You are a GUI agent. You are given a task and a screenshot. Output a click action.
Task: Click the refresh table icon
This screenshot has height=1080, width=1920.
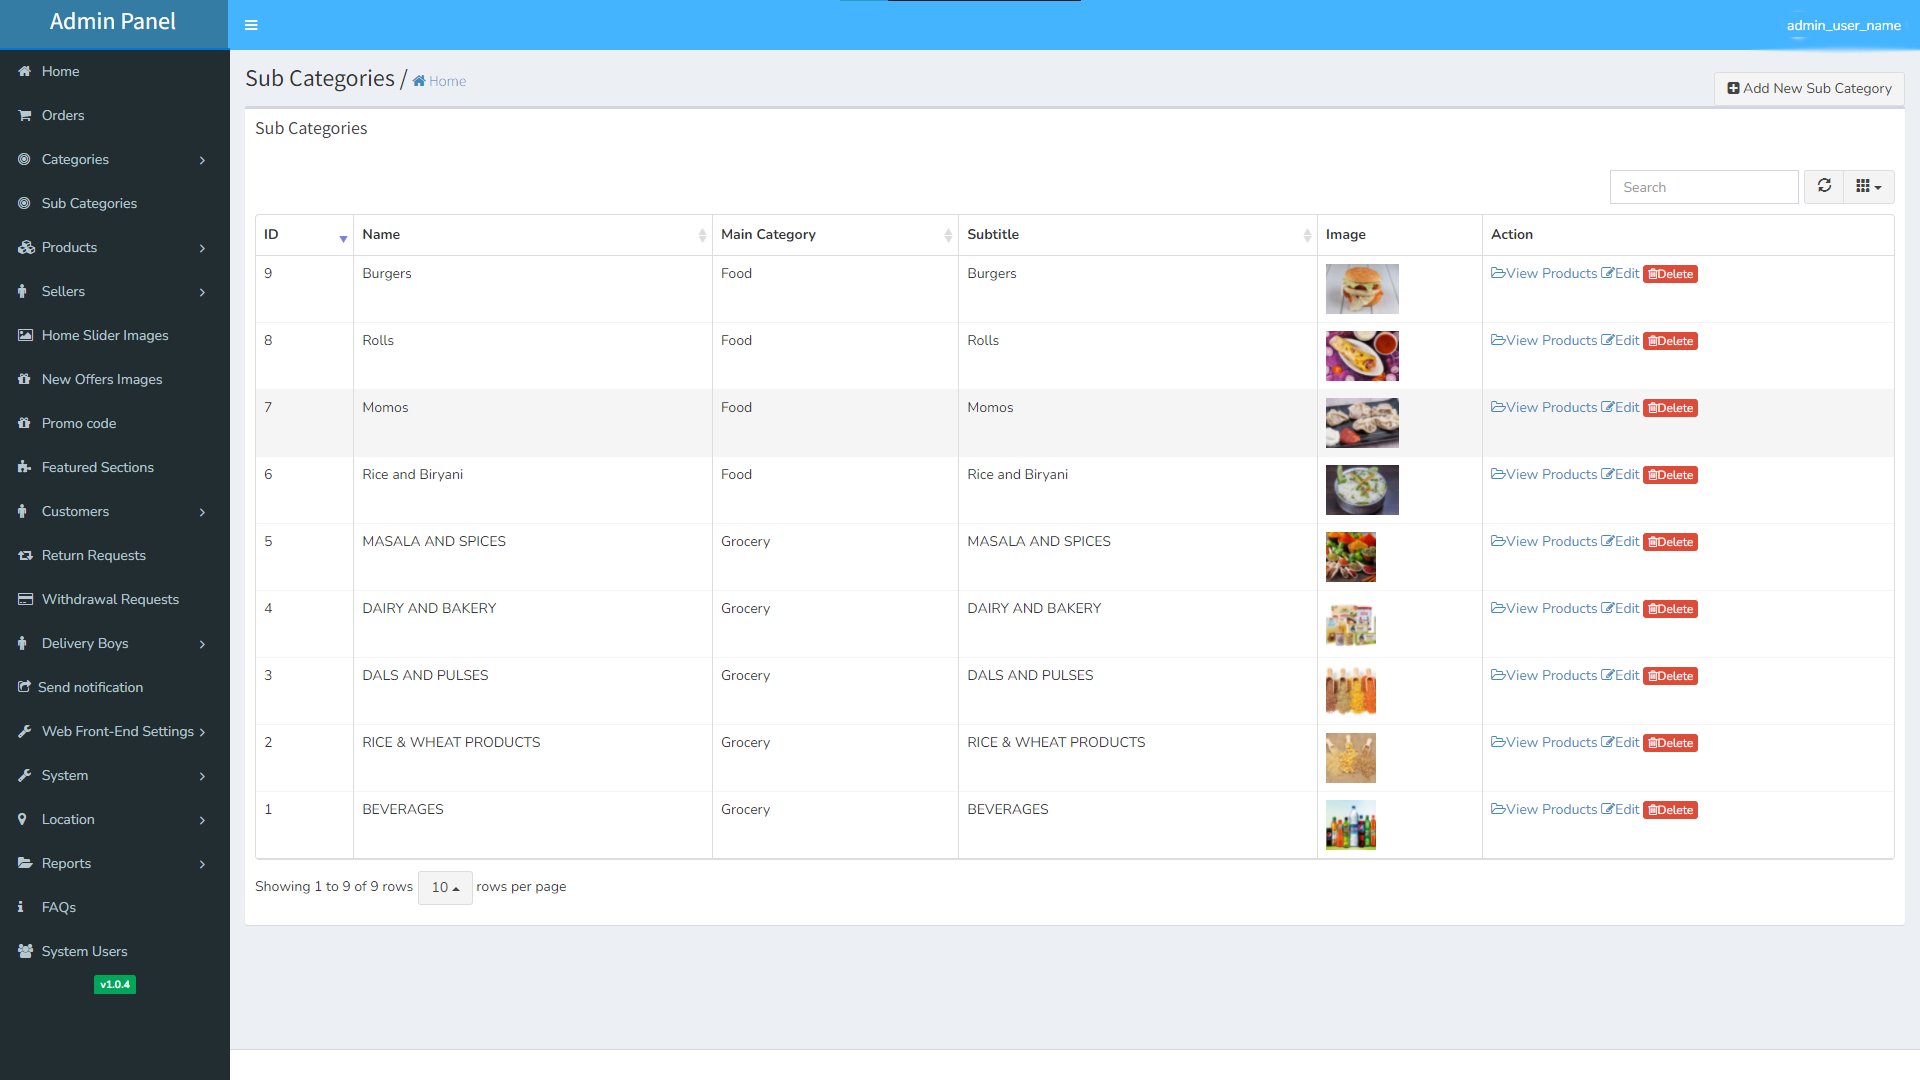point(1824,186)
